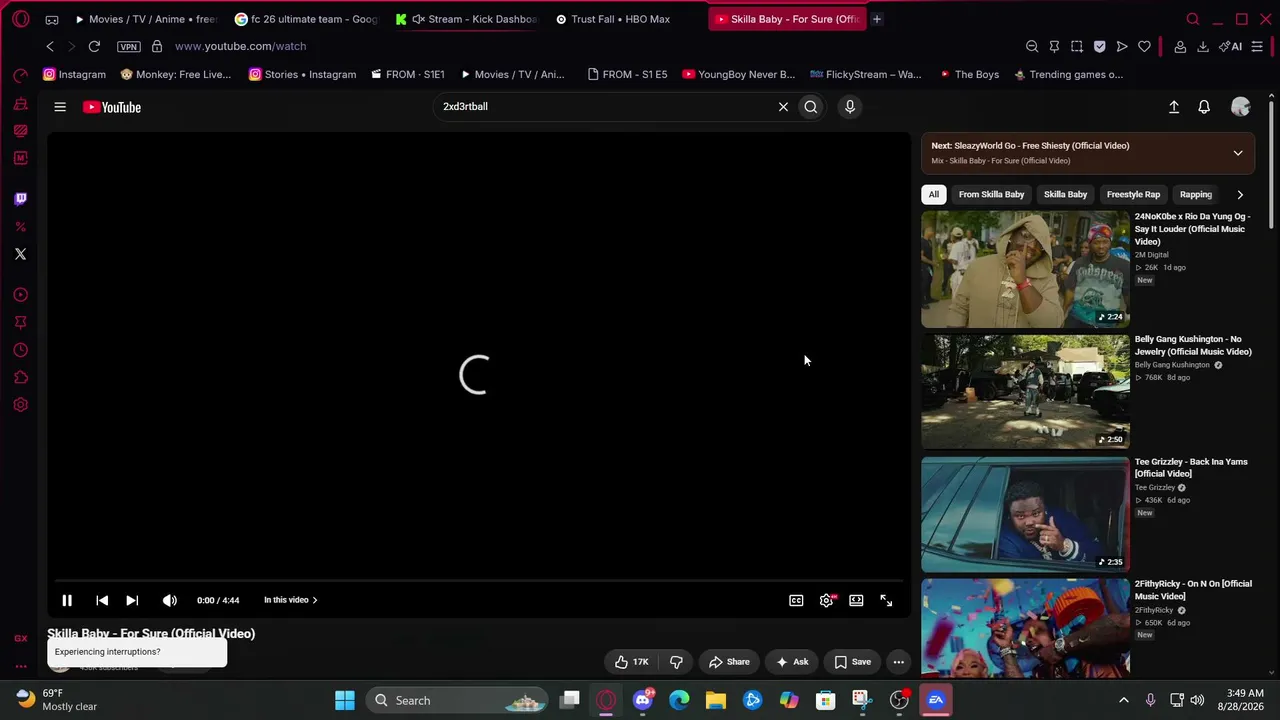This screenshot has width=1280, height=720.
Task: Open a new browser tab
Action: point(877,19)
